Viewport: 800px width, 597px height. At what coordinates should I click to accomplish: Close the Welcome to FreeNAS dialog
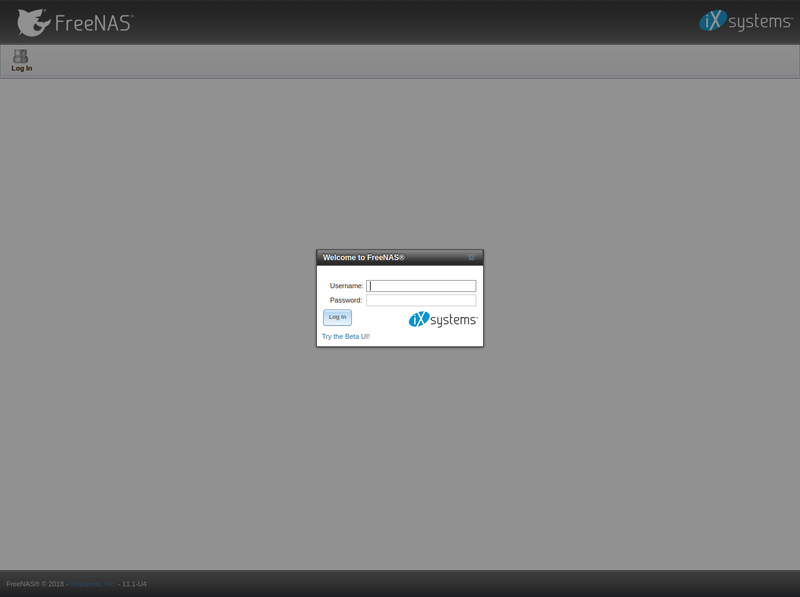click(471, 257)
